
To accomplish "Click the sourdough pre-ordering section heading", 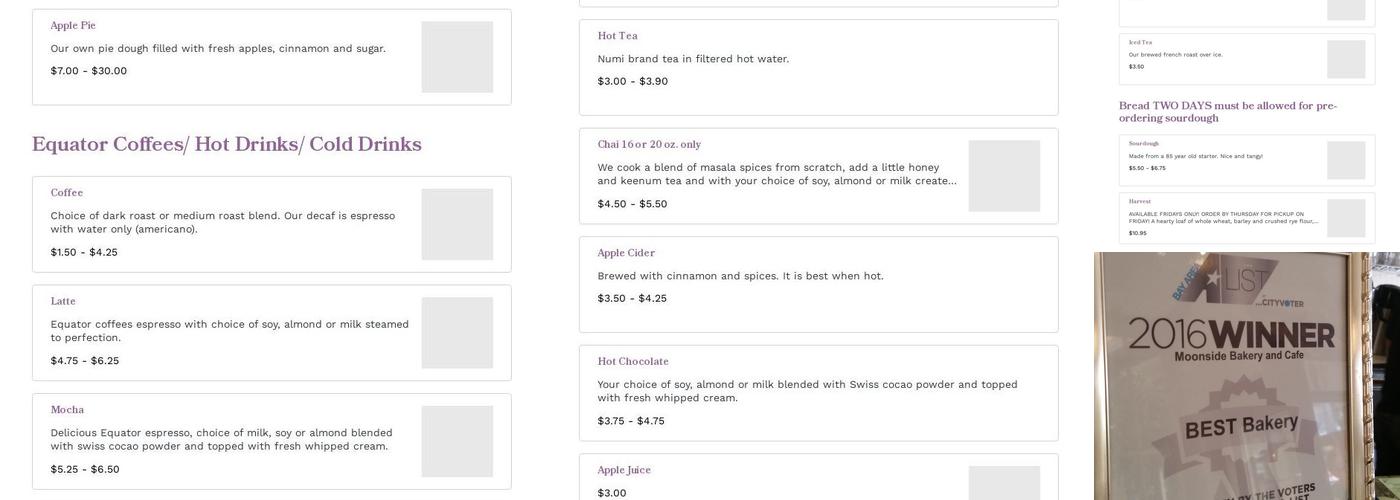I will [x=1227, y=112].
